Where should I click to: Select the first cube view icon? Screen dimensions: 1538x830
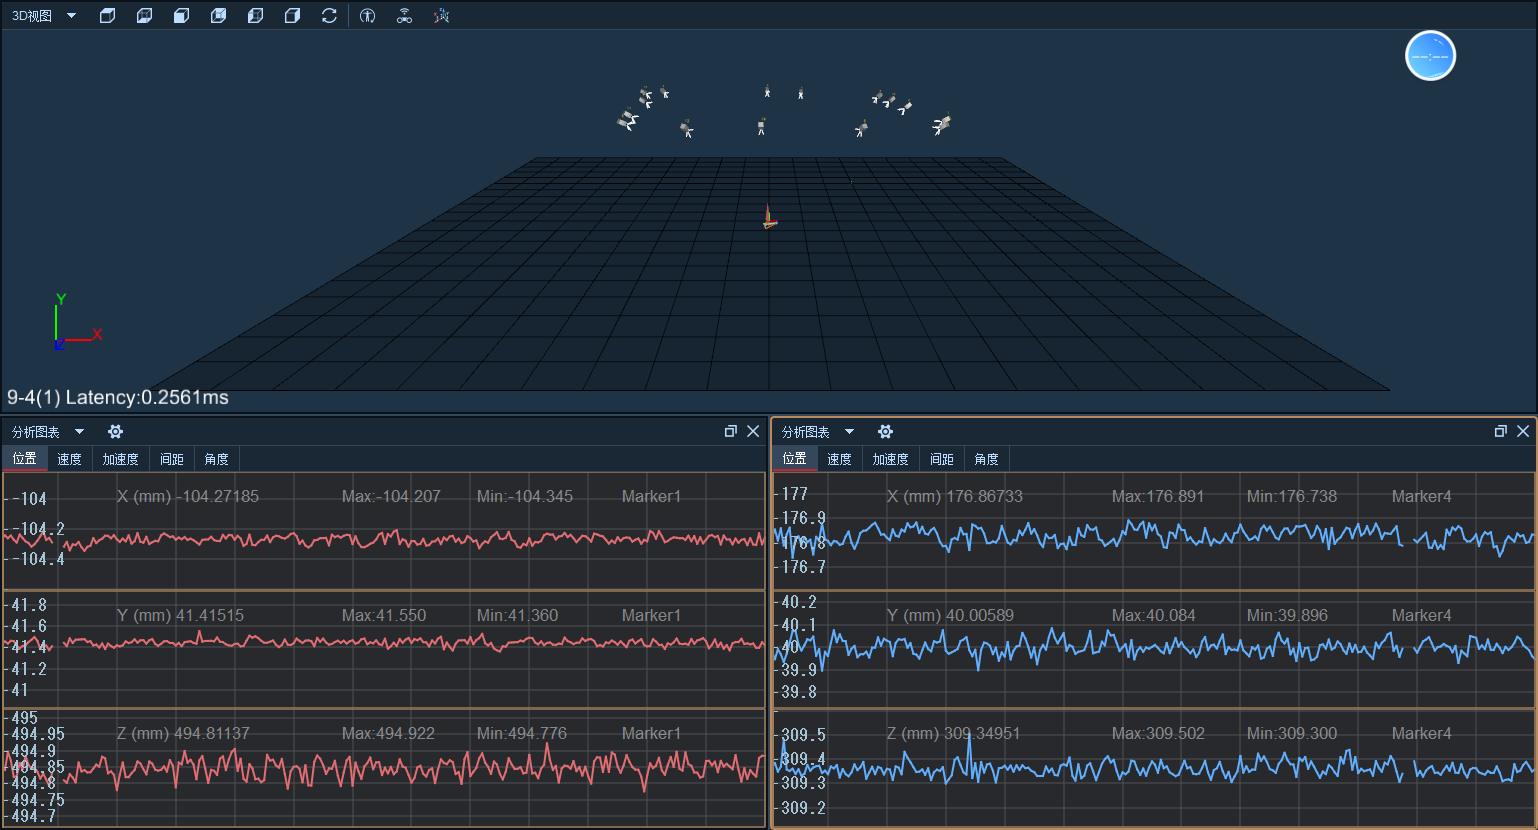[x=108, y=16]
